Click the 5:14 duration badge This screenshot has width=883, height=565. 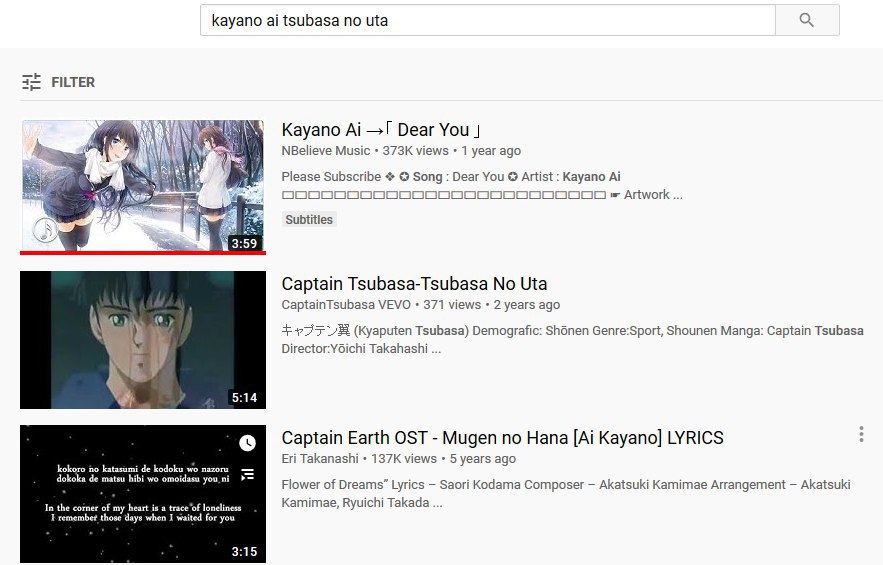pos(244,398)
